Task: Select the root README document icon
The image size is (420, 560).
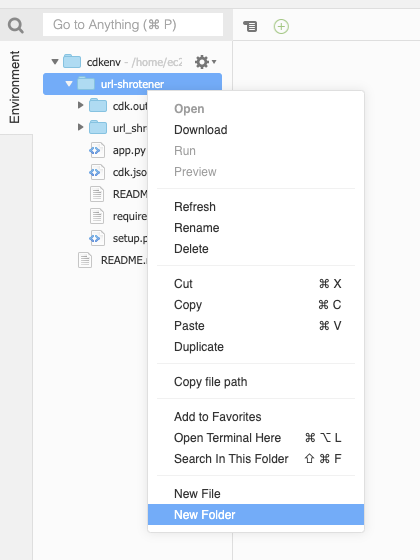Action: point(85,260)
